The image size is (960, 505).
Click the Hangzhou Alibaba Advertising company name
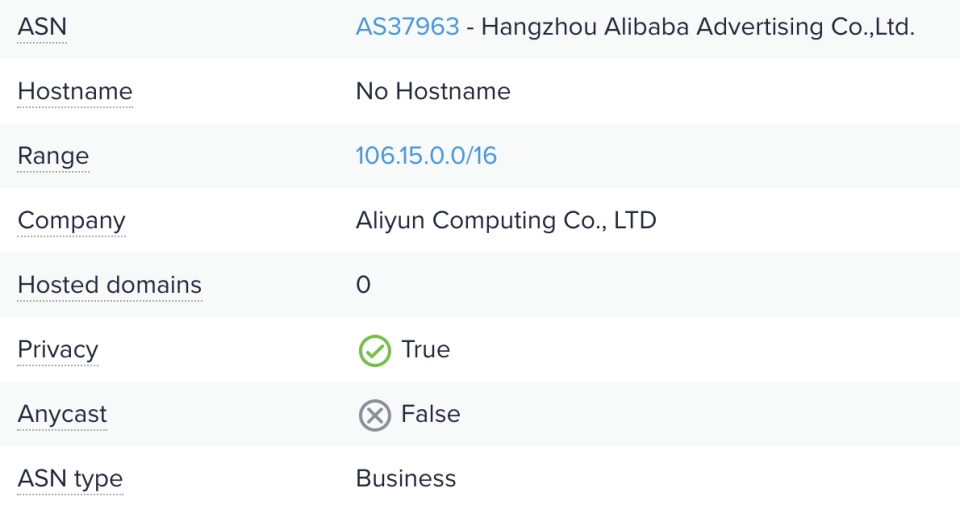pyautogui.click(x=697, y=27)
